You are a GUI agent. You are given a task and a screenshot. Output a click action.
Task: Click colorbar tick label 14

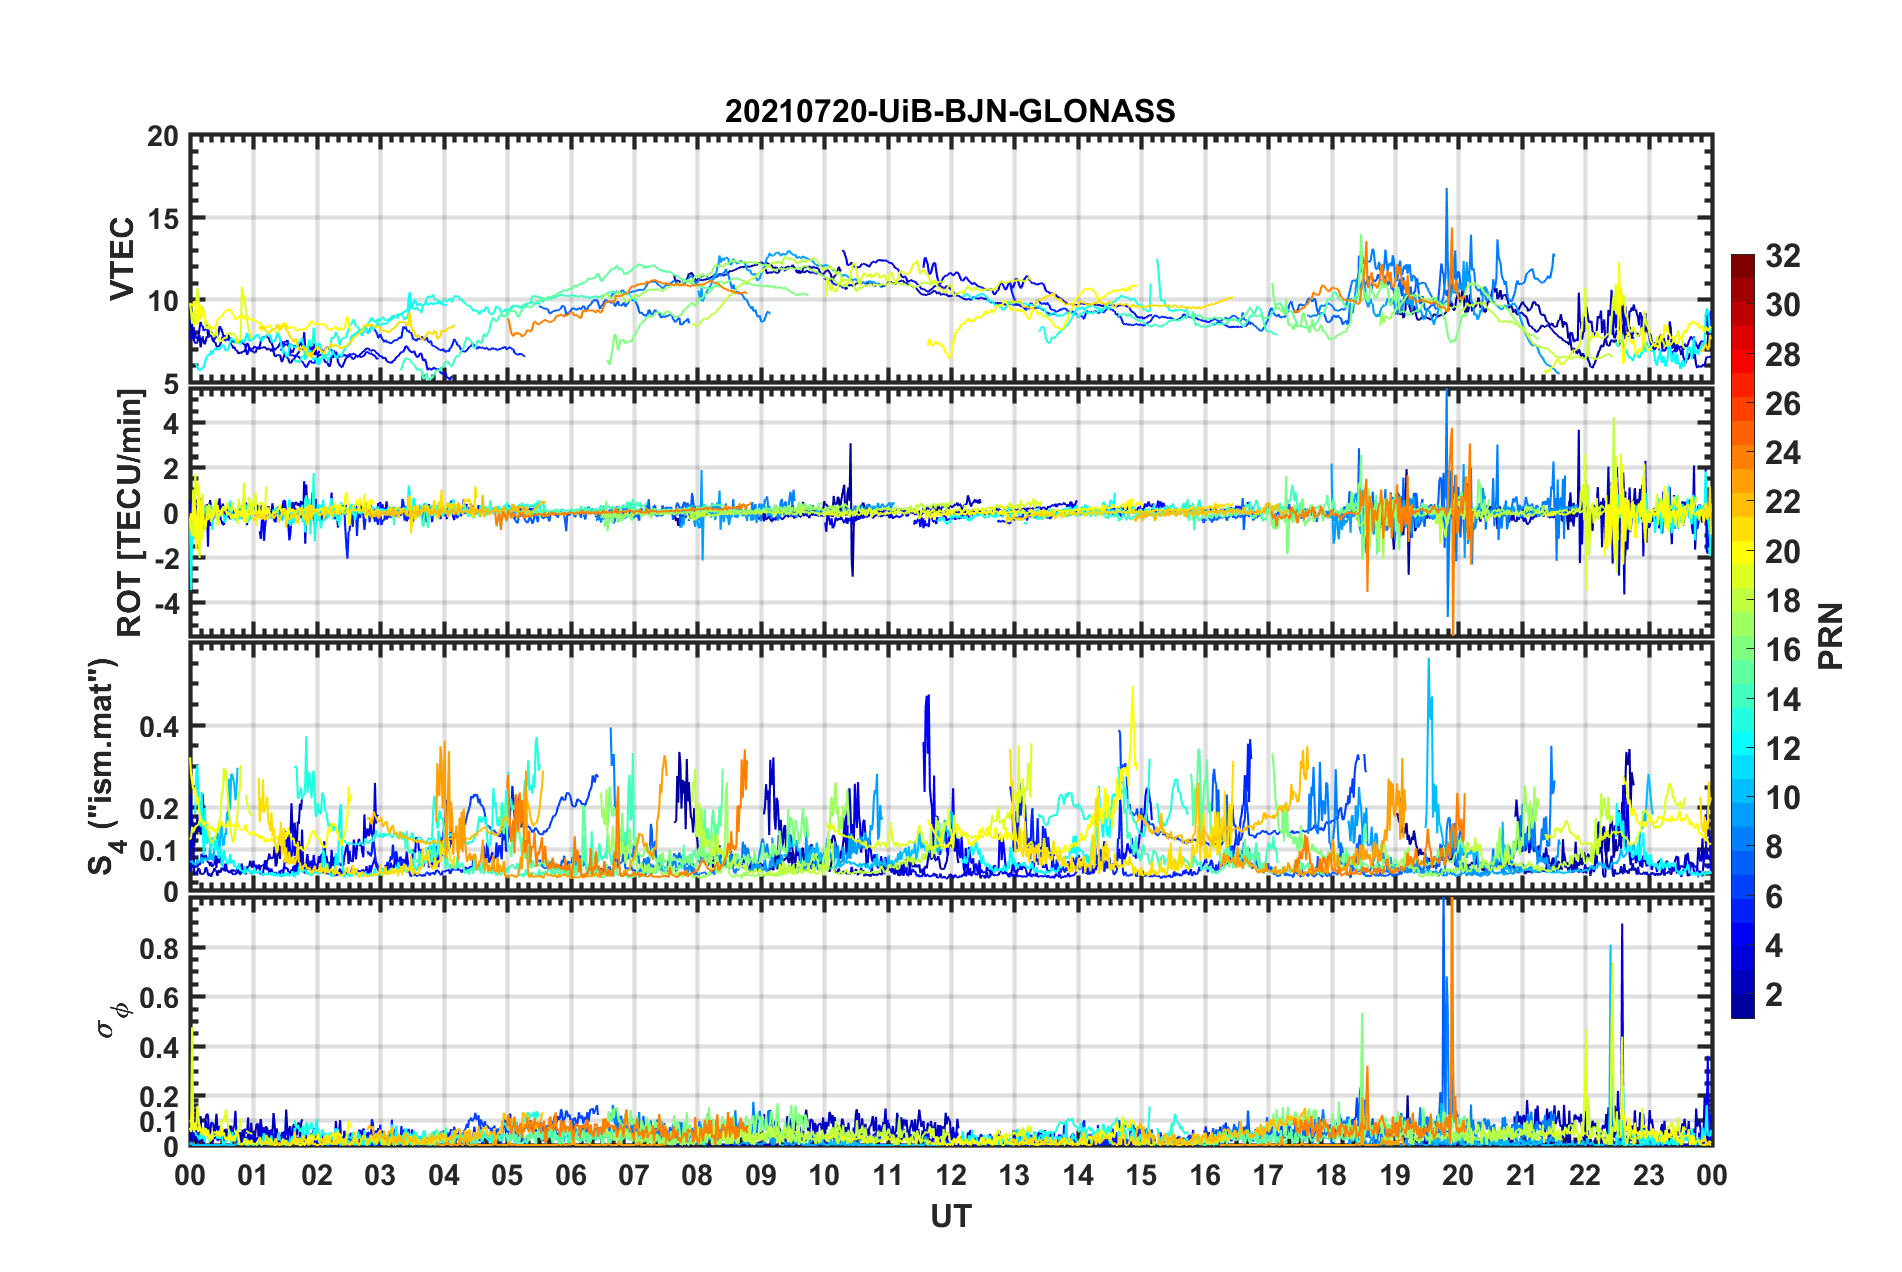[x=1782, y=700]
